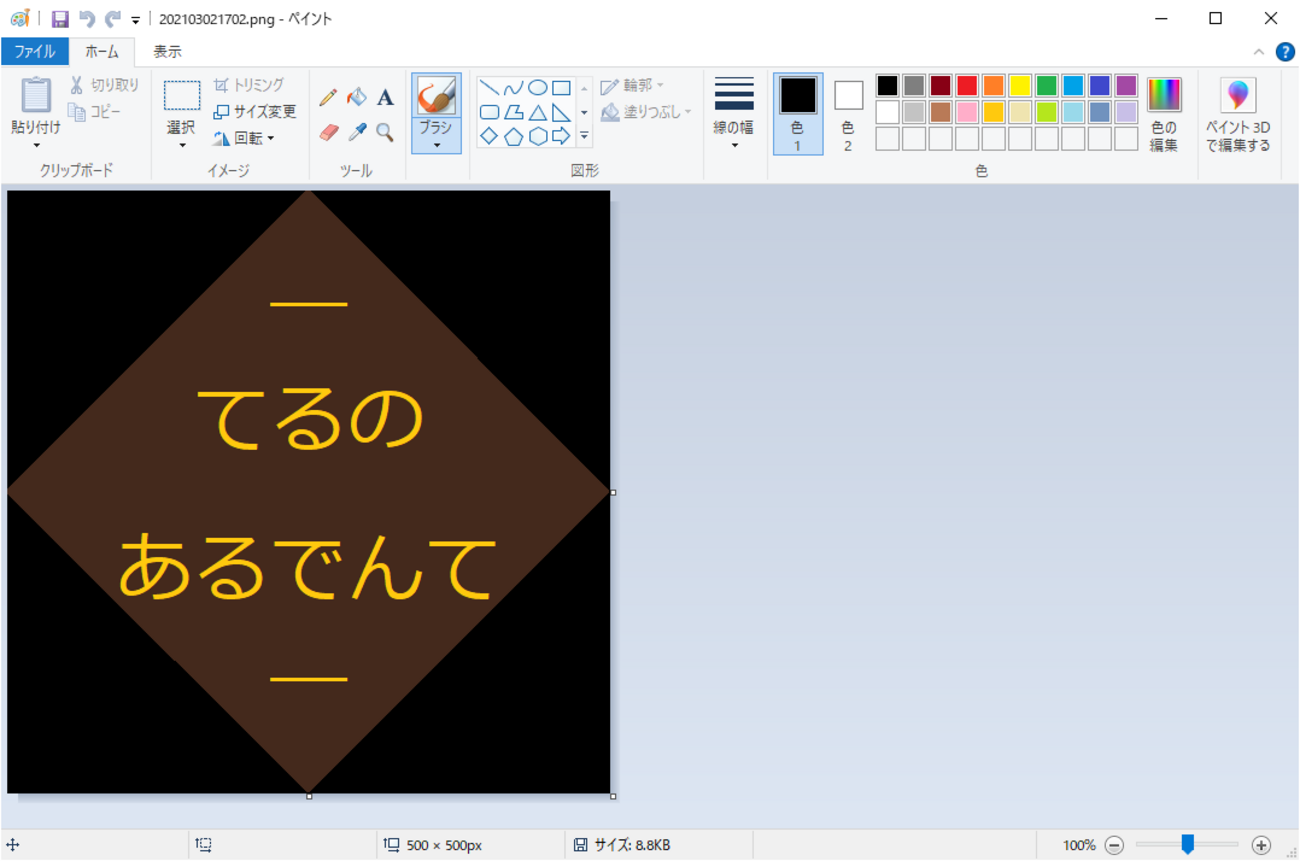Choose the rounded rectangle shape
The image size is (1300, 861).
489,112
